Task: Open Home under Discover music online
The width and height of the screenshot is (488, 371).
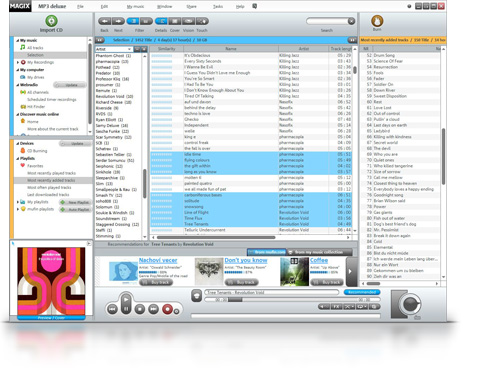Action: (29, 121)
